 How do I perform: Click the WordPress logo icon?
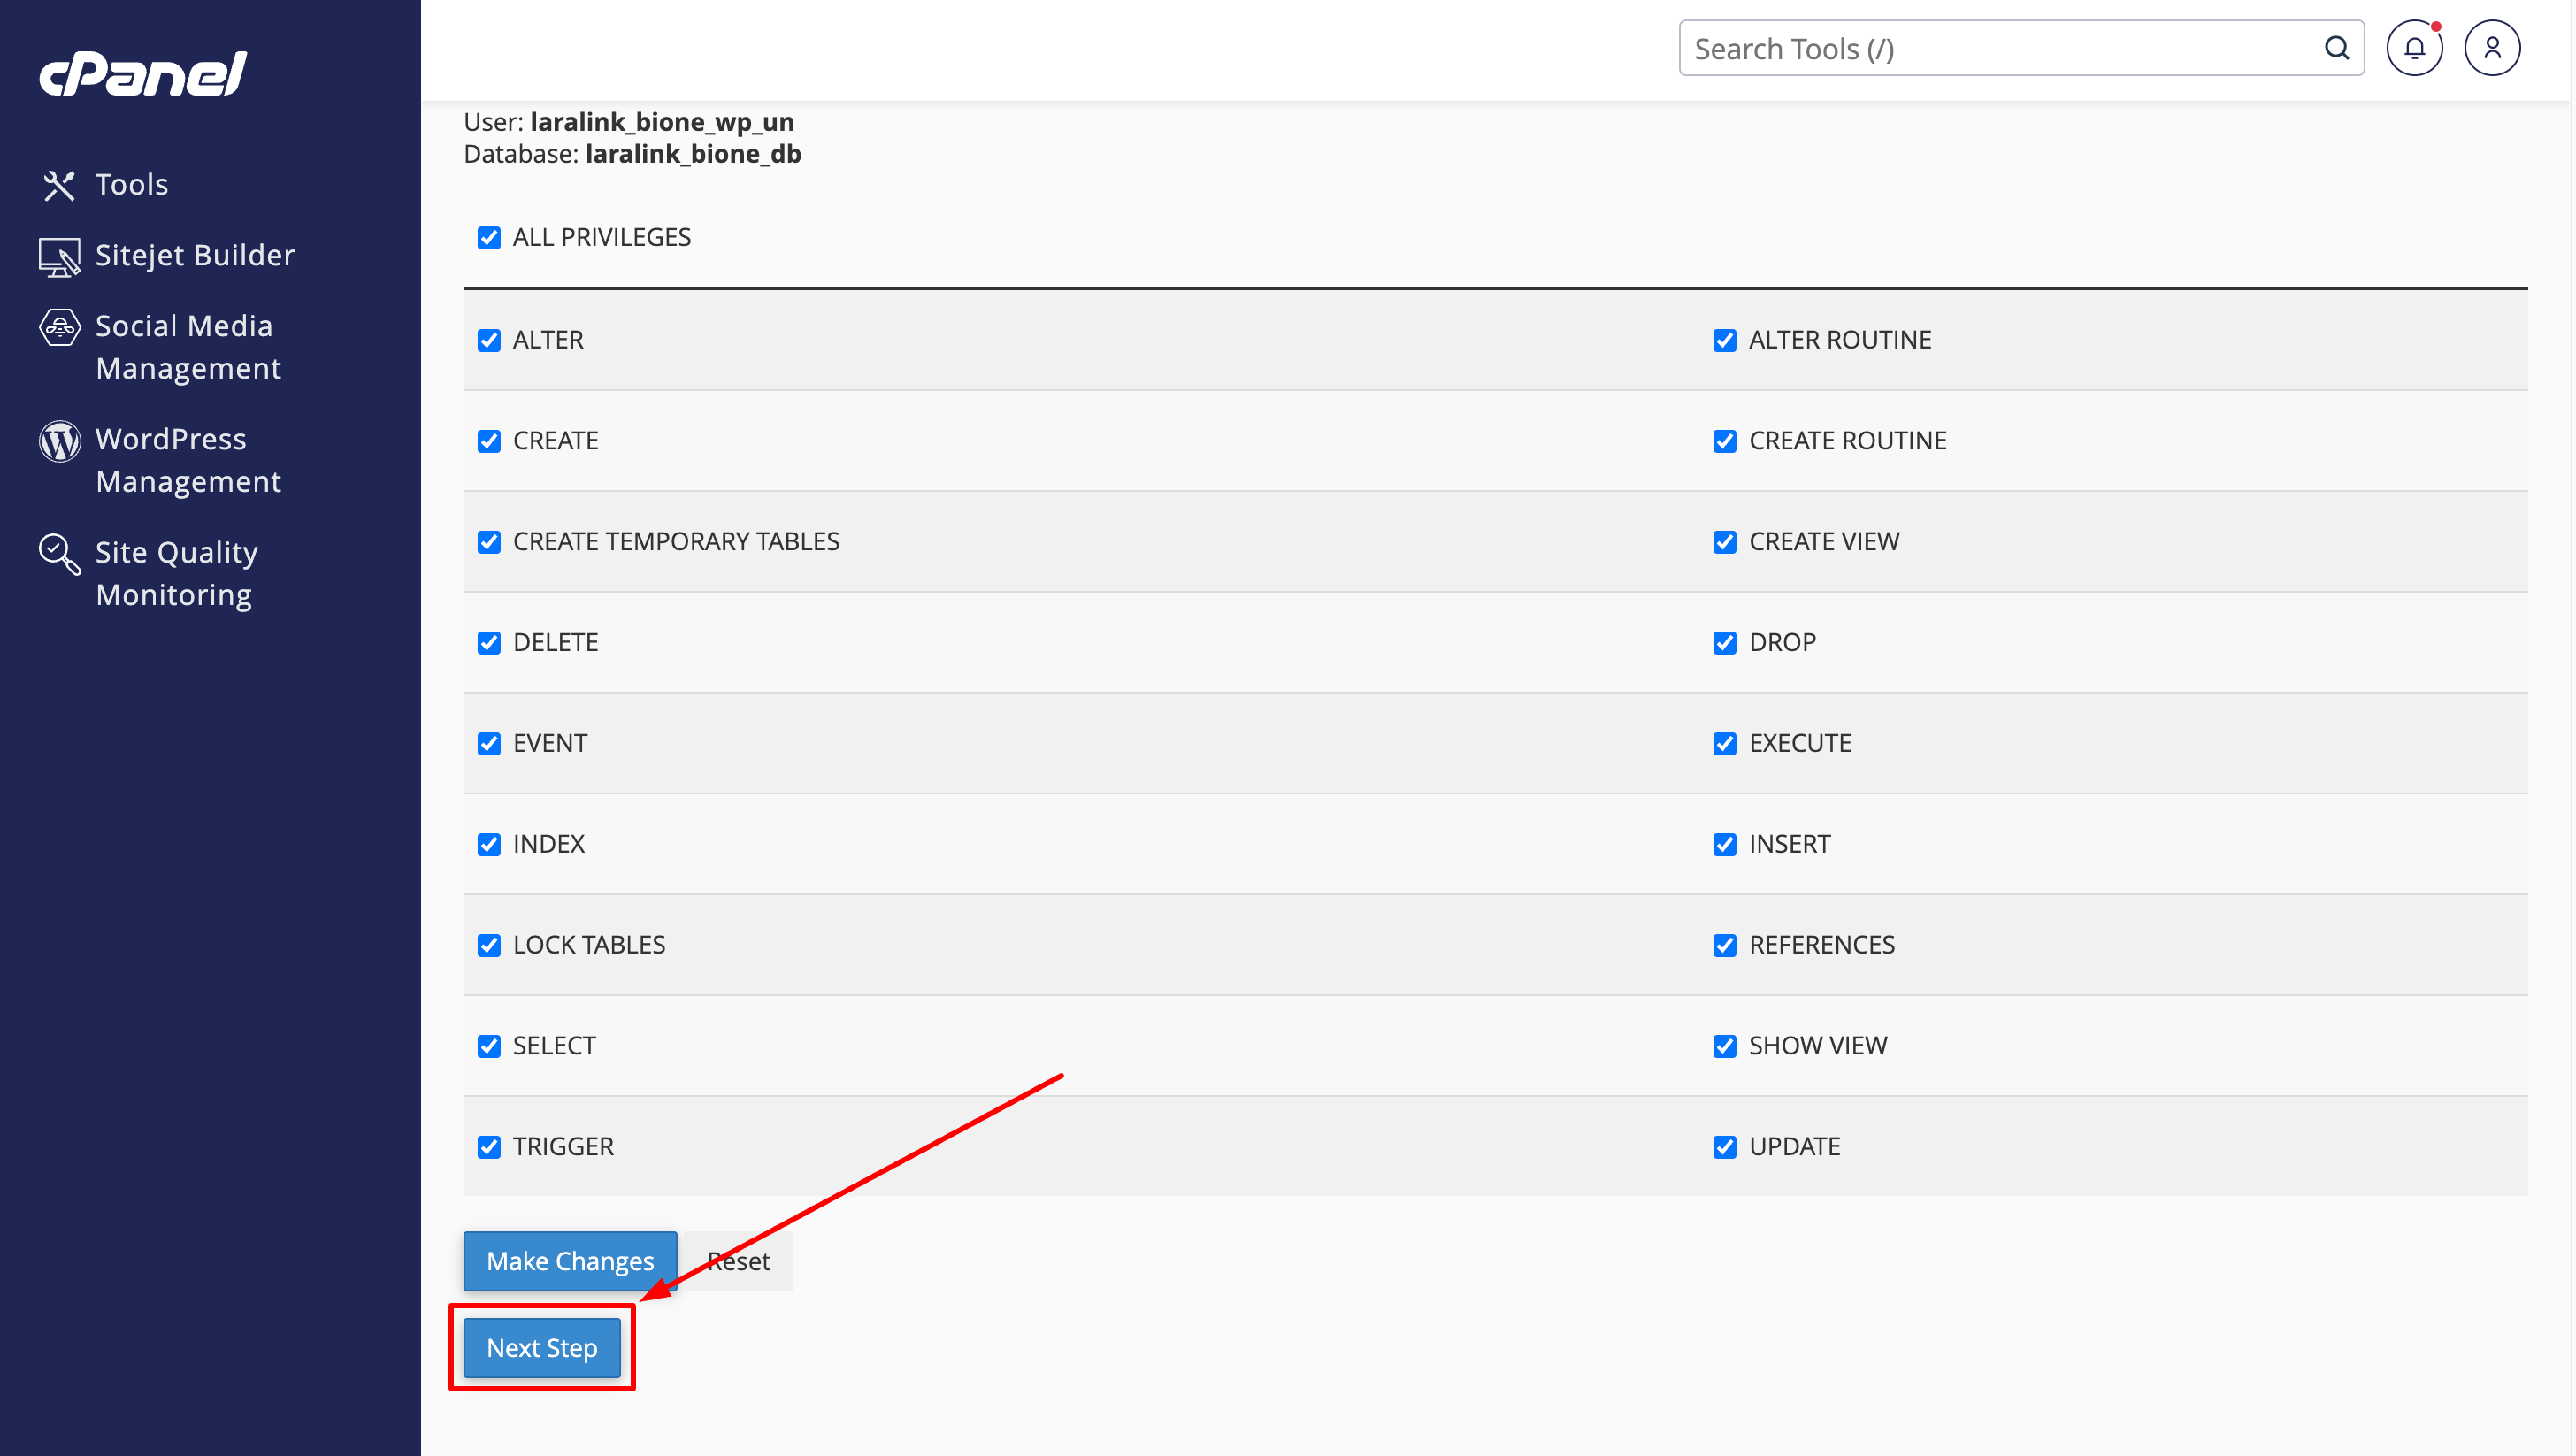coord(59,440)
